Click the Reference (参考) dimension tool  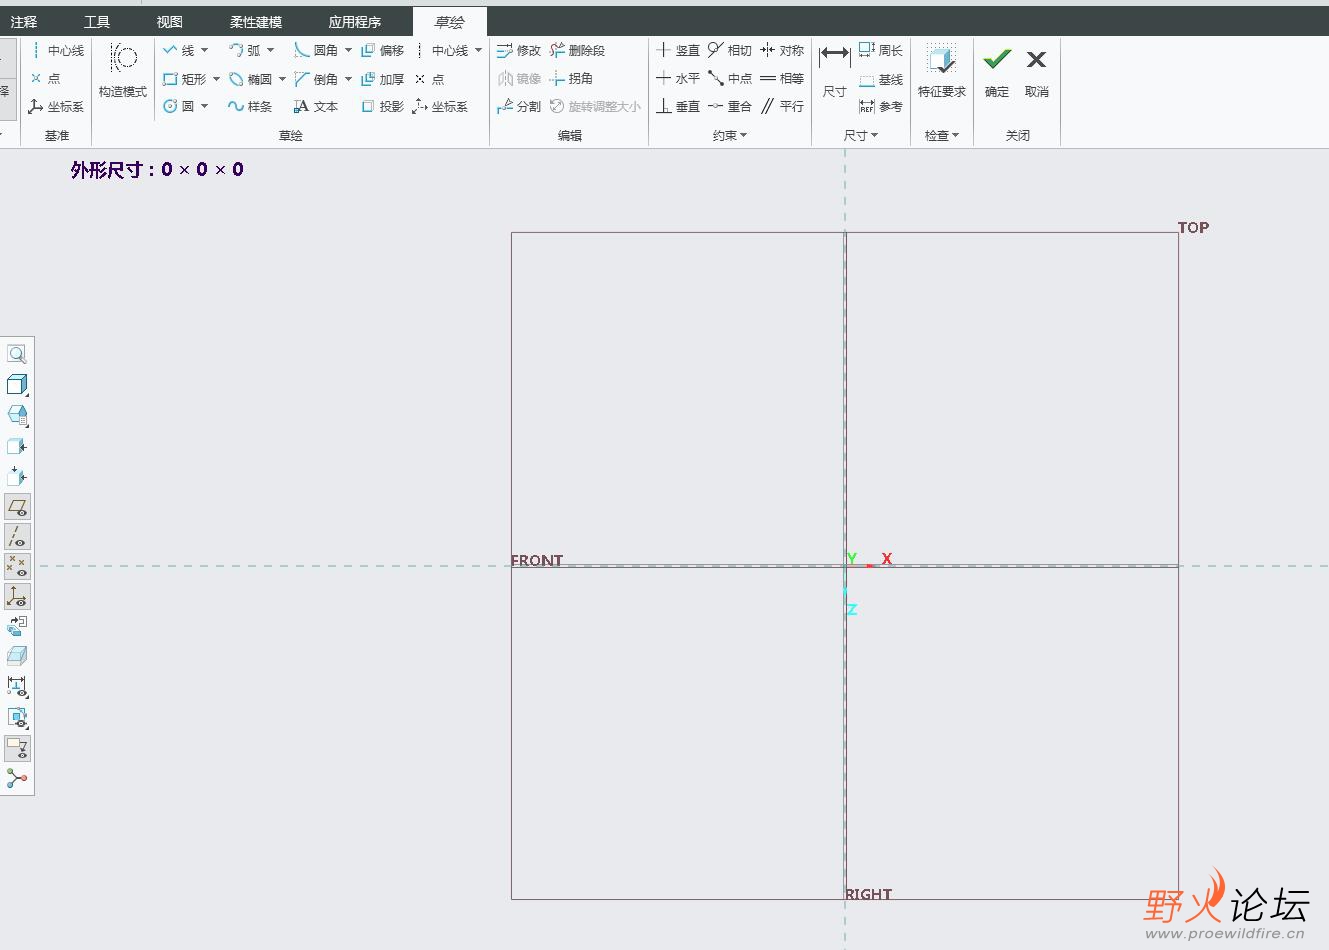881,106
